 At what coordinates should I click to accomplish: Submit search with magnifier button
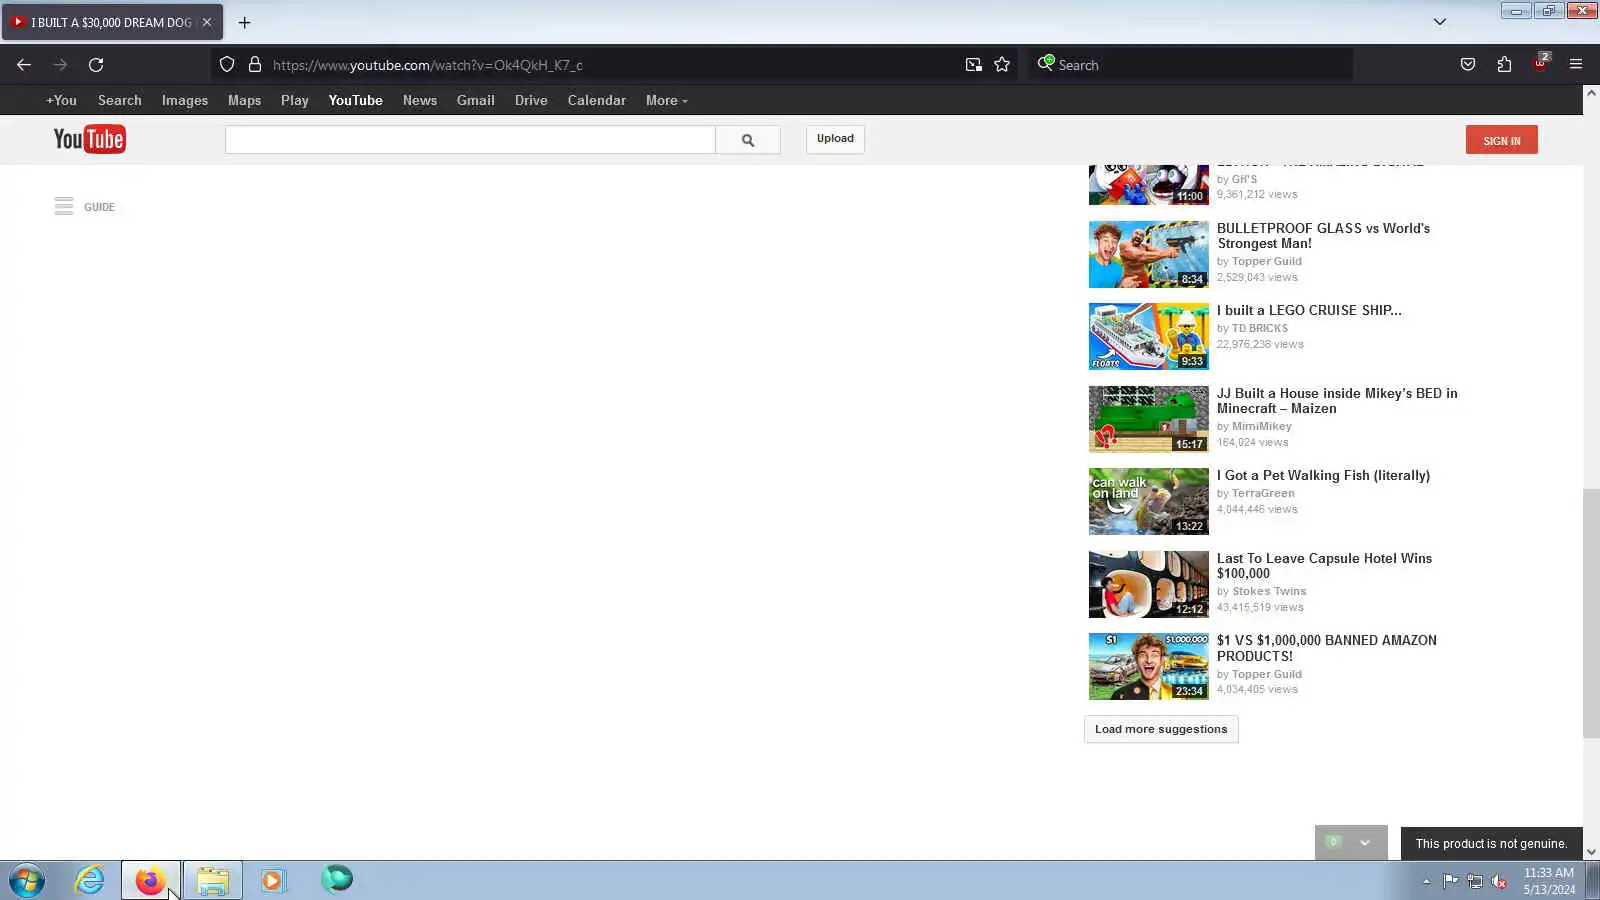pyautogui.click(x=748, y=140)
